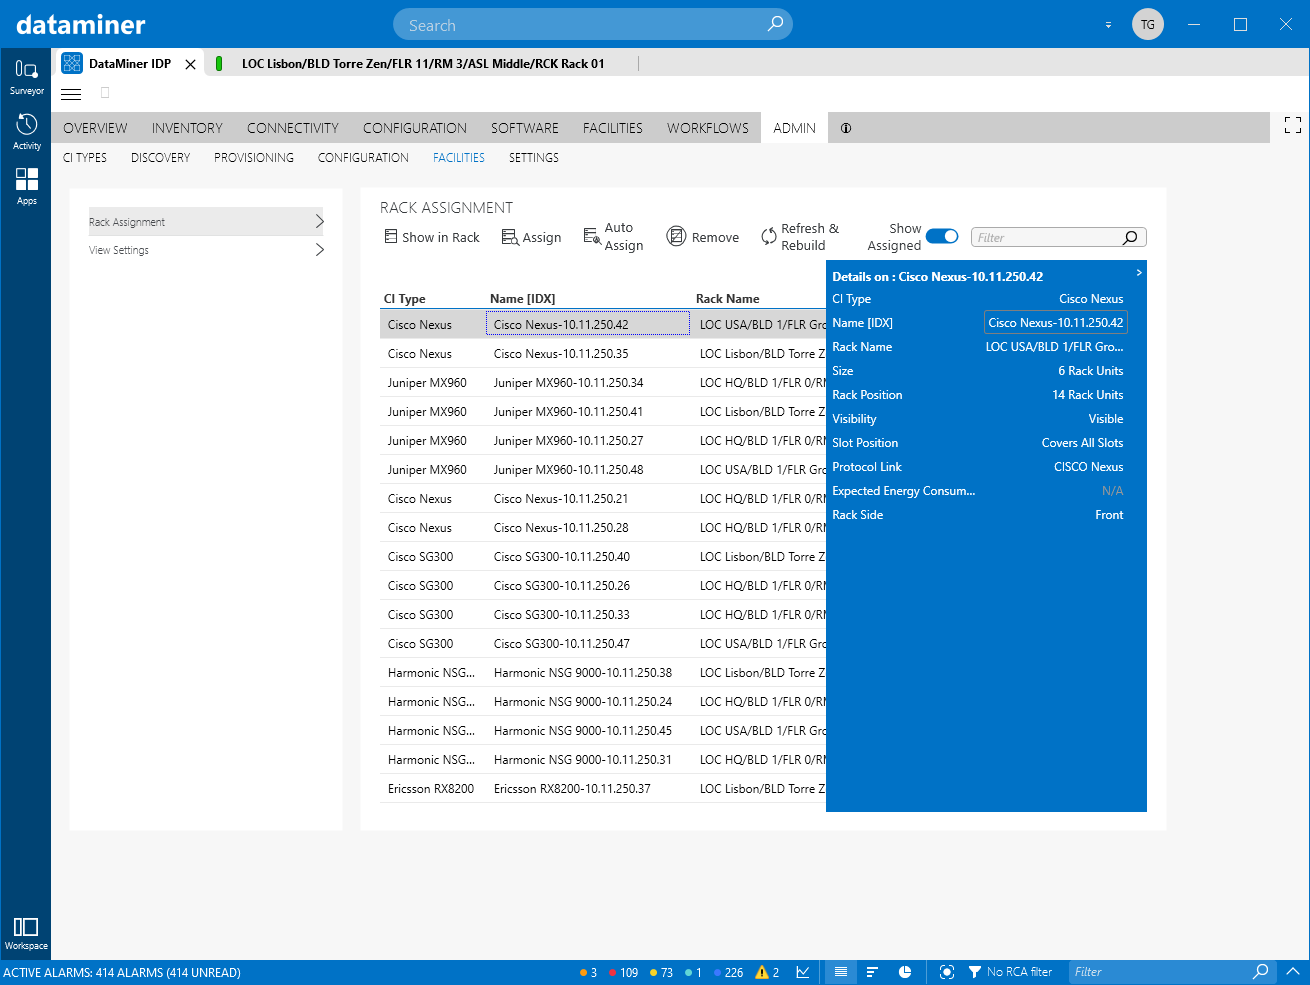The image size is (1310, 985).
Task: Select row Juniper MX960-10.11.250.48
Action: [x=603, y=470]
